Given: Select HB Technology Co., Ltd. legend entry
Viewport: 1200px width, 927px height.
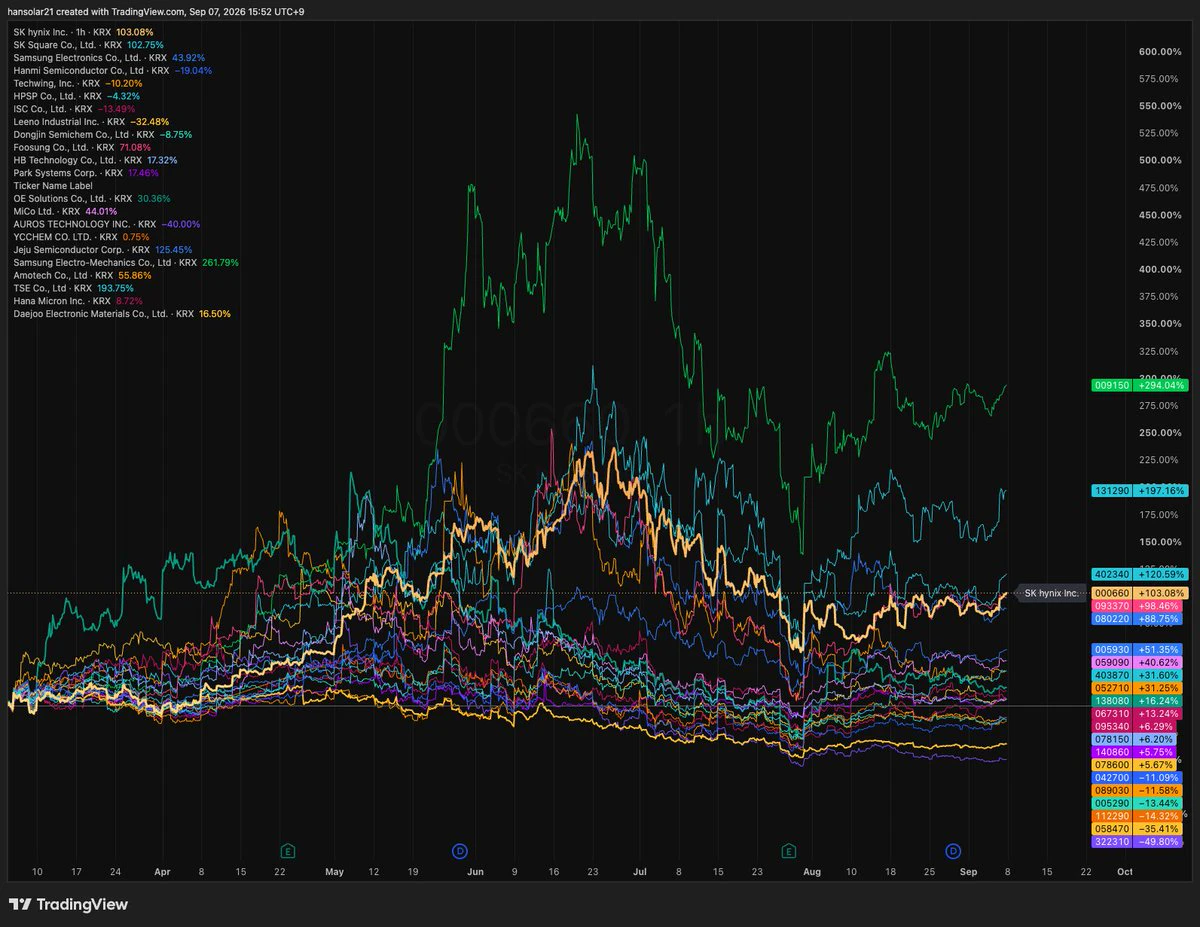Looking at the screenshot, I should pos(96,160).
